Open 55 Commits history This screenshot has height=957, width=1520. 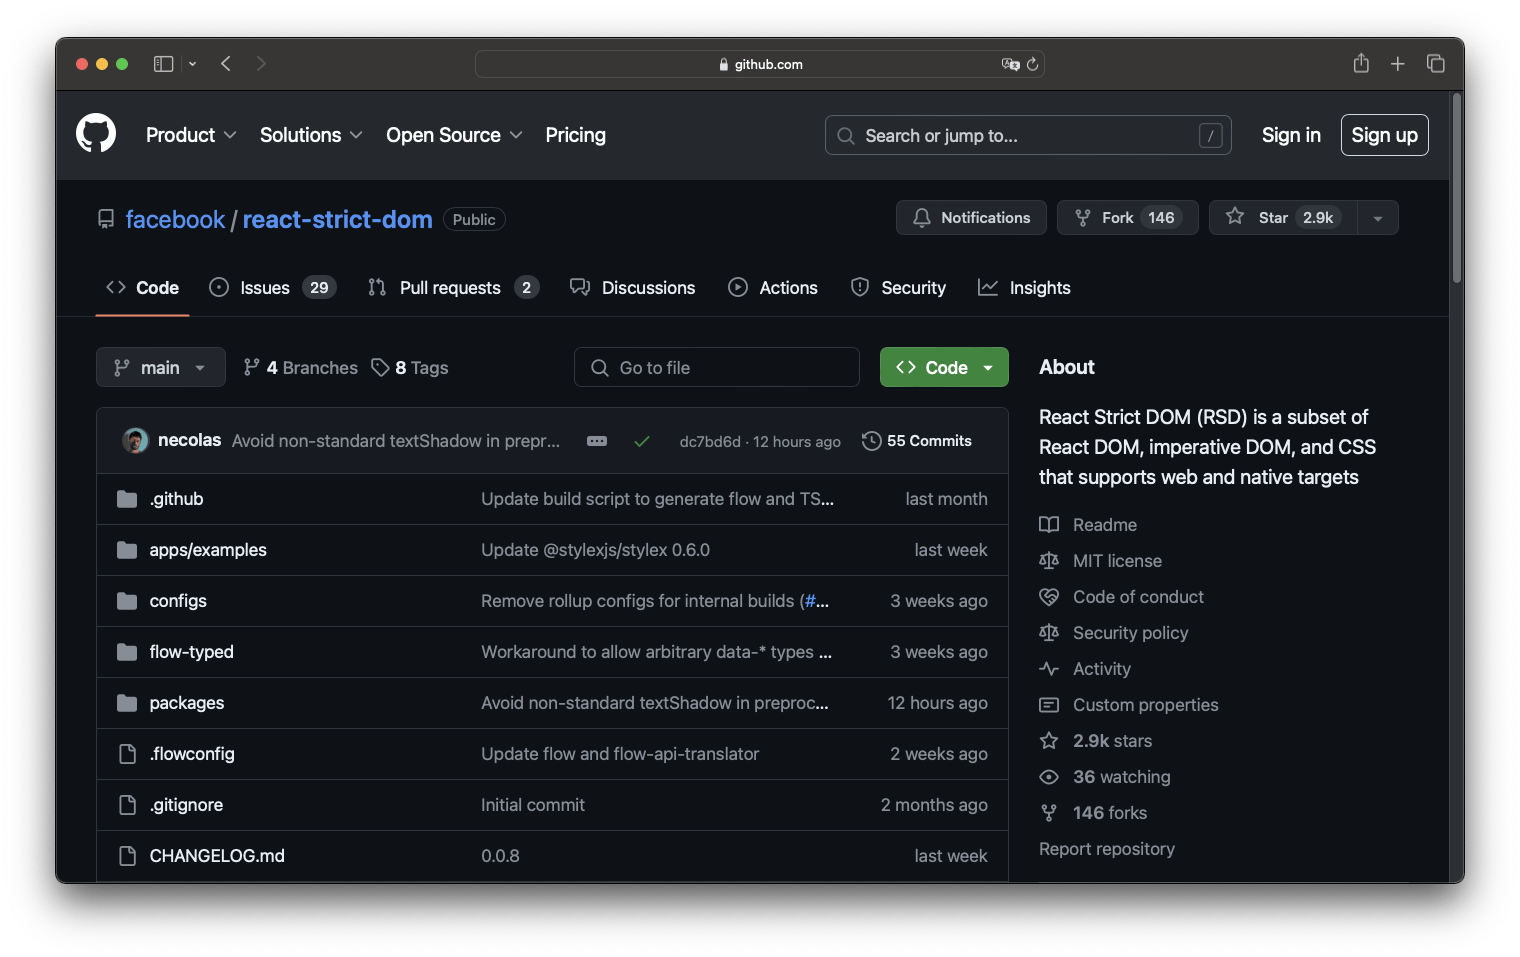click(x=917, y=441)
